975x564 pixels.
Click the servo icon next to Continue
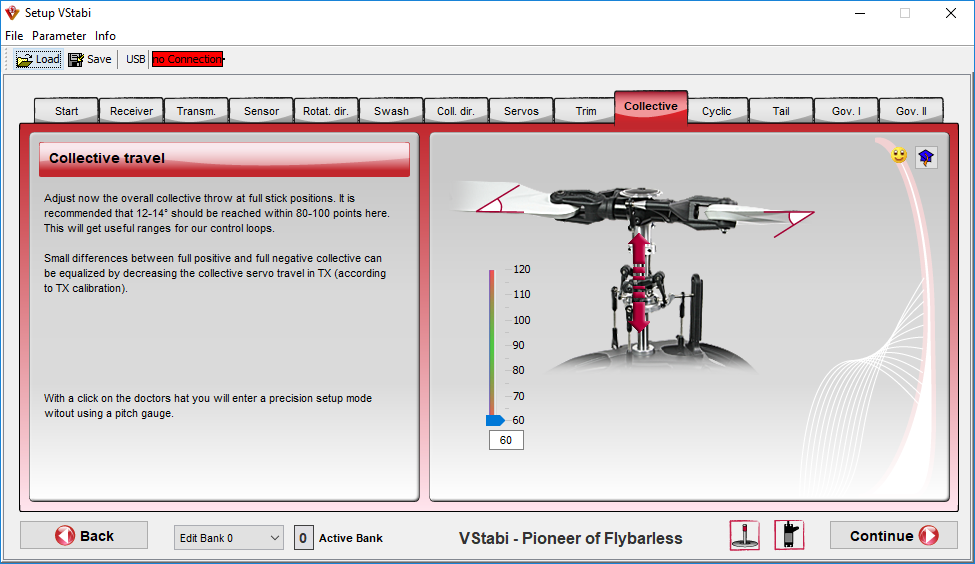coord(789,535)
